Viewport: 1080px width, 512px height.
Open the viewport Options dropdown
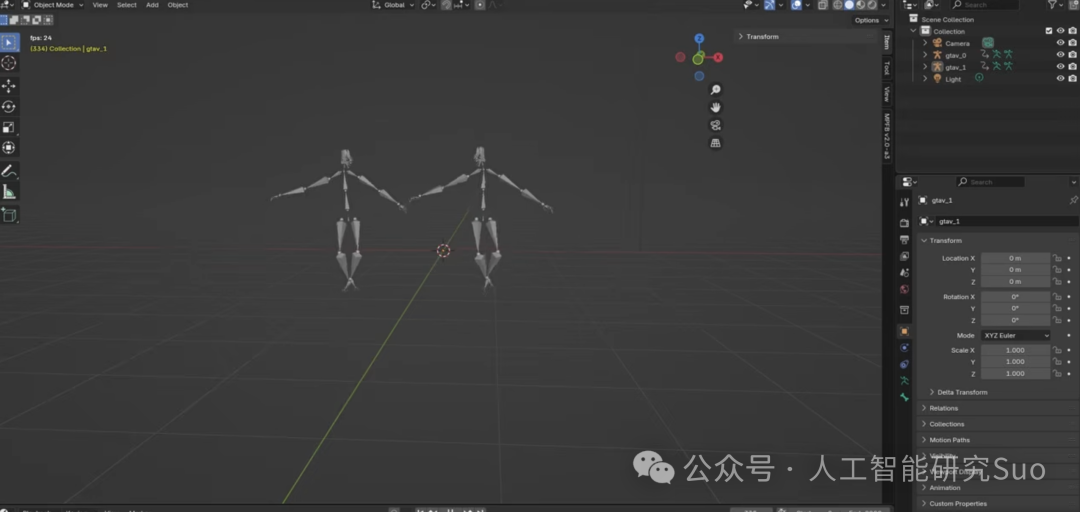point(870,20)
